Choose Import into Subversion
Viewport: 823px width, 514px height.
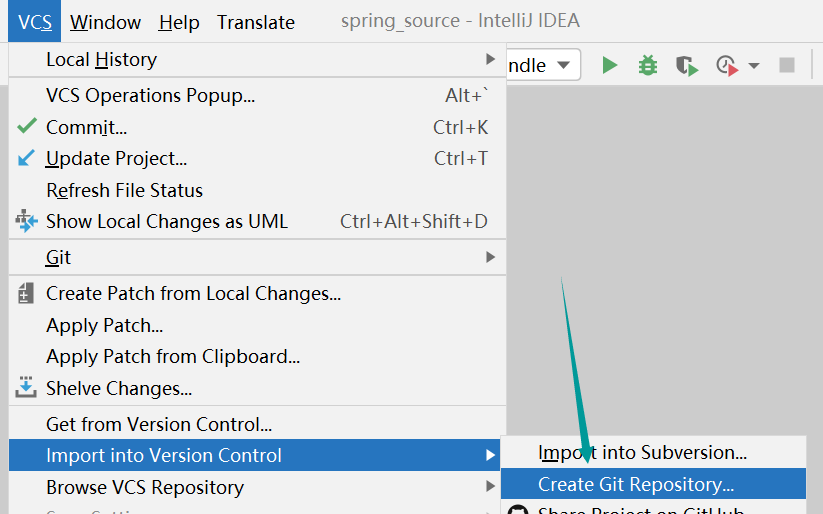pyautogui.click(x=653, y=453)
